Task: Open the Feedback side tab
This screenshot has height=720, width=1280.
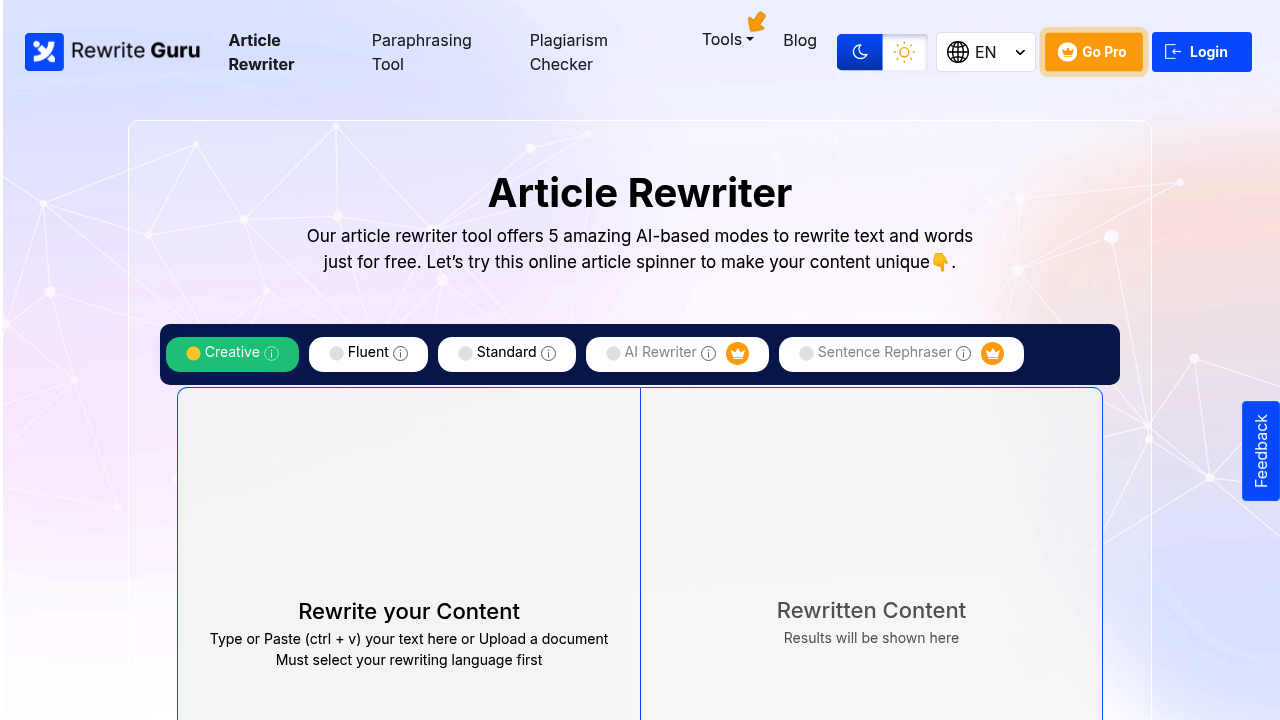Action: tap(1261, 451)
